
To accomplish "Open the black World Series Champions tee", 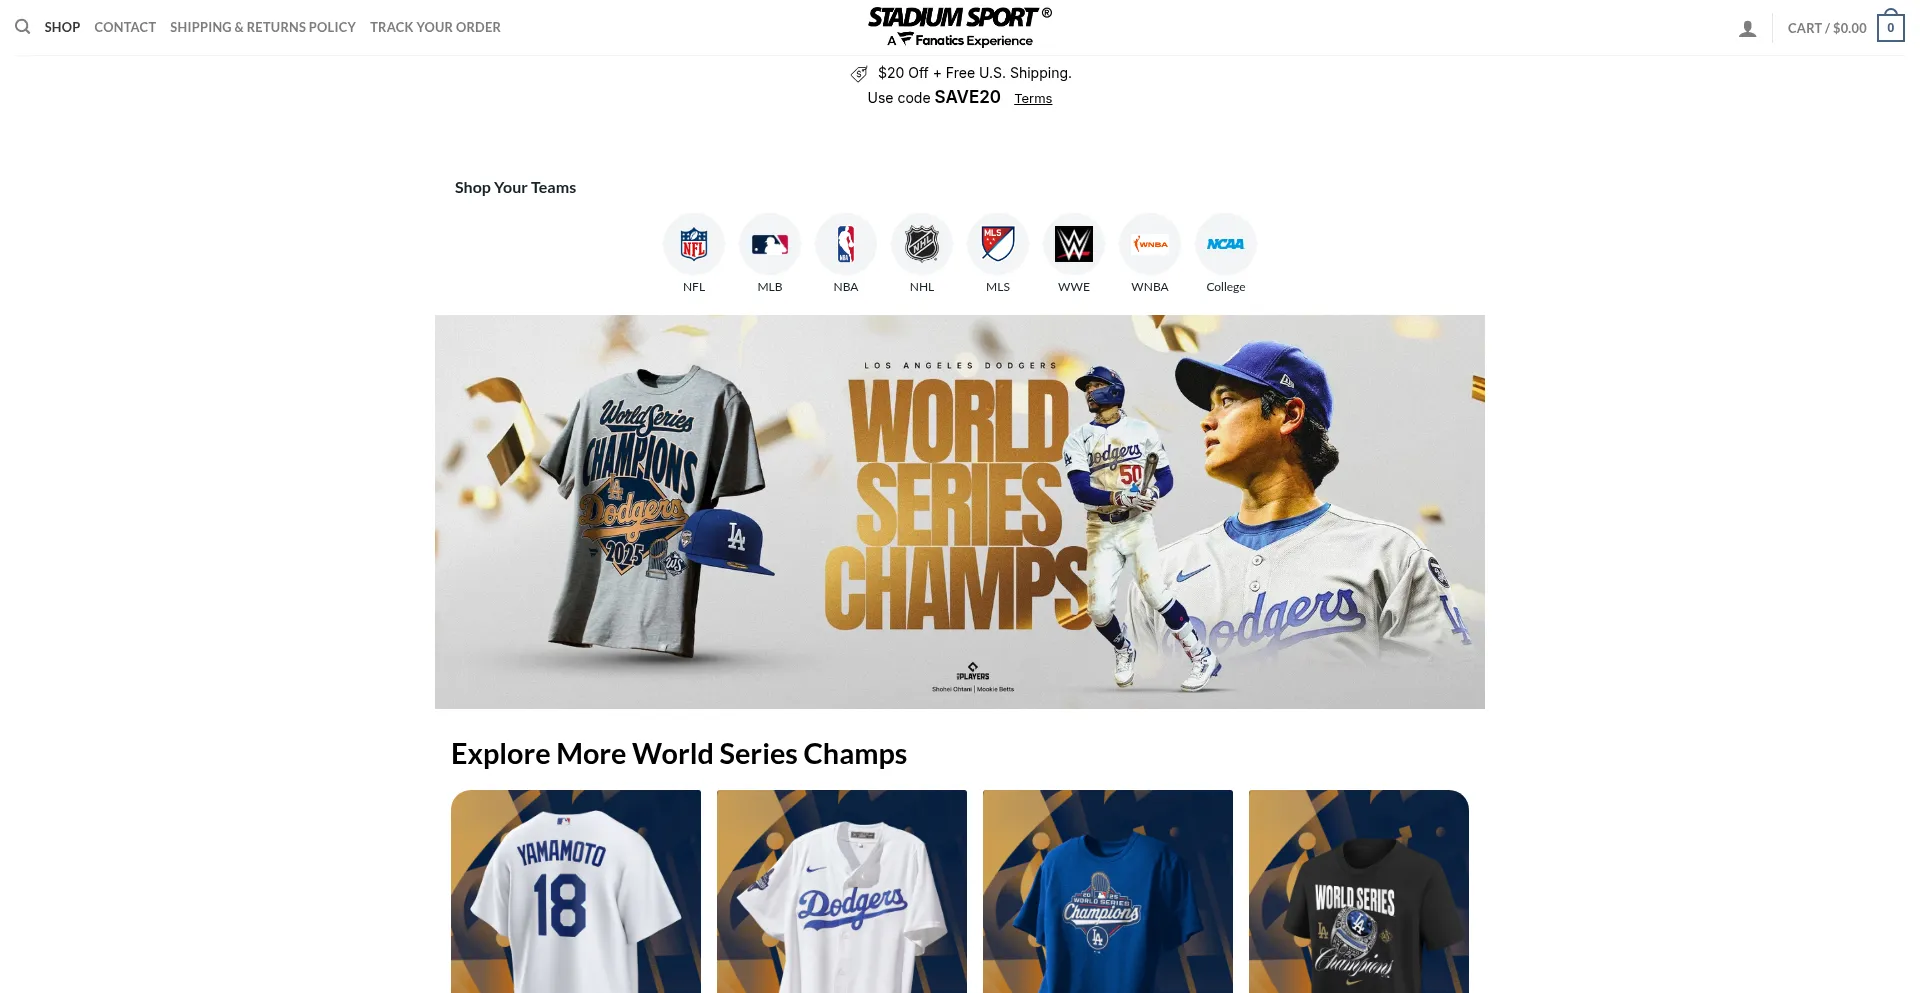I will (1359, 891).
